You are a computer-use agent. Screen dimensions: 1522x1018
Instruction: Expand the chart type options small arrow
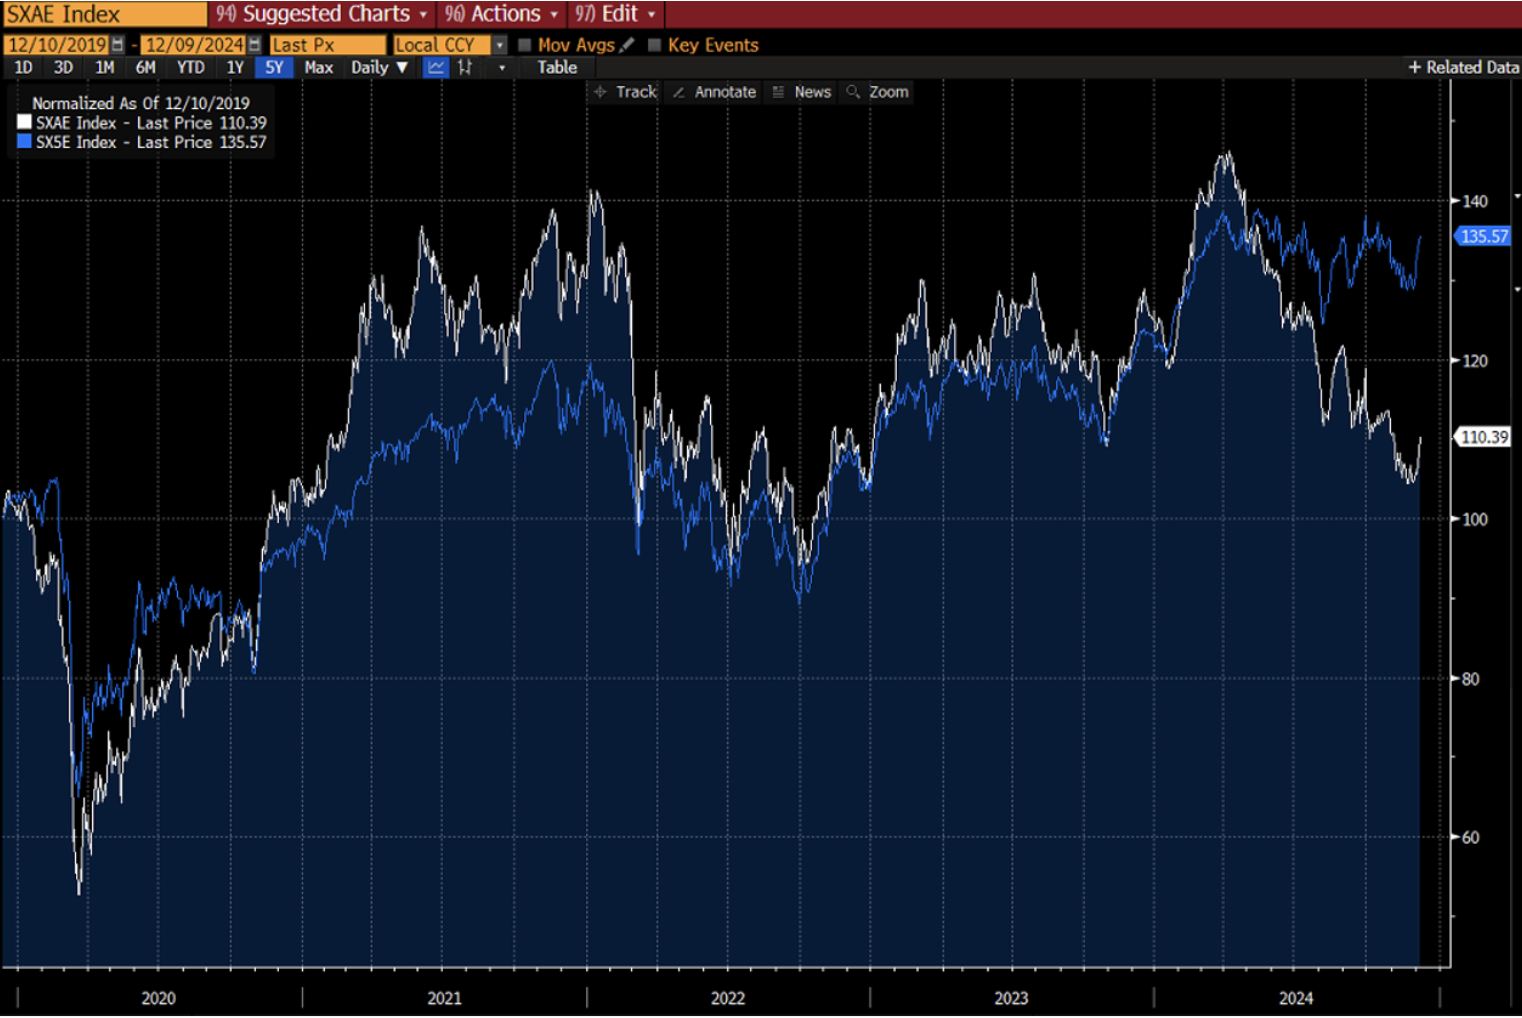click(x=502, y=68)
